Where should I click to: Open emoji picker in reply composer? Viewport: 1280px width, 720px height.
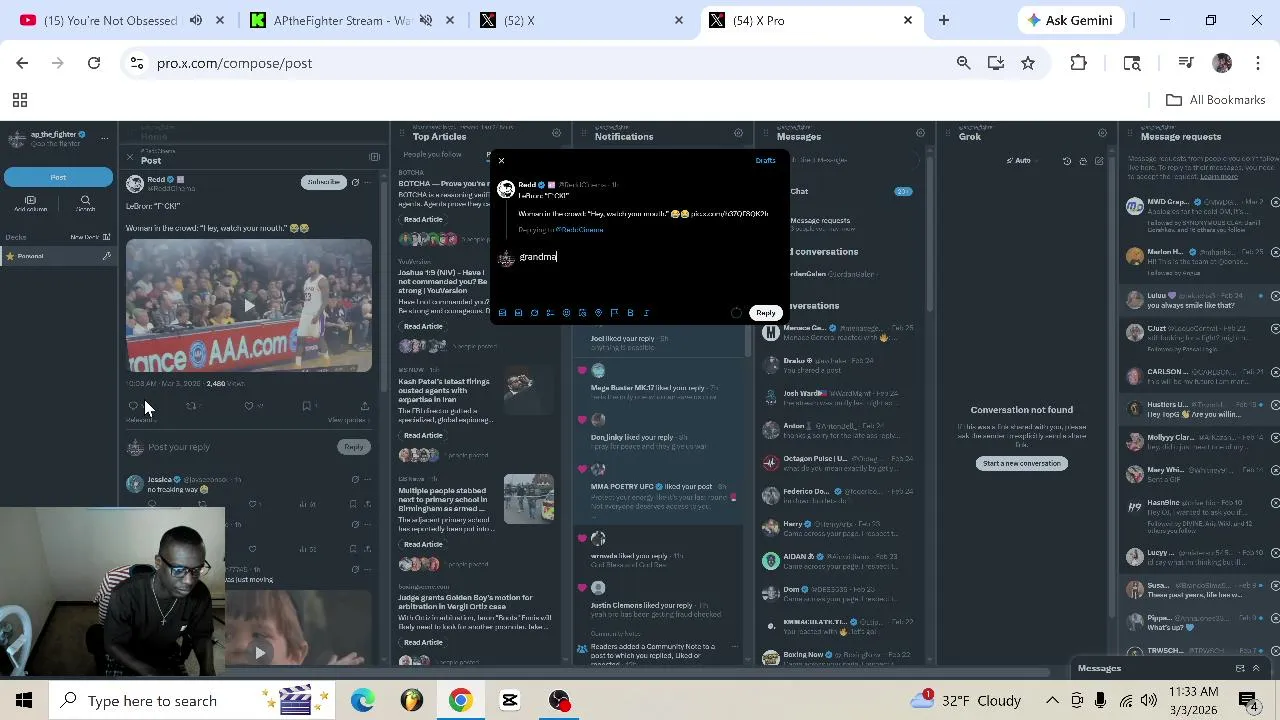tap(566, 313)
